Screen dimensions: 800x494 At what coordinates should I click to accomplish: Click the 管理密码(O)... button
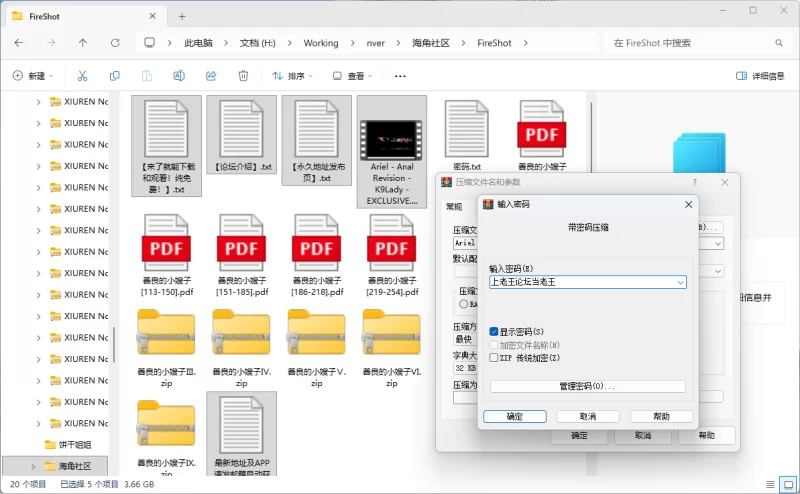coord(587,386)
